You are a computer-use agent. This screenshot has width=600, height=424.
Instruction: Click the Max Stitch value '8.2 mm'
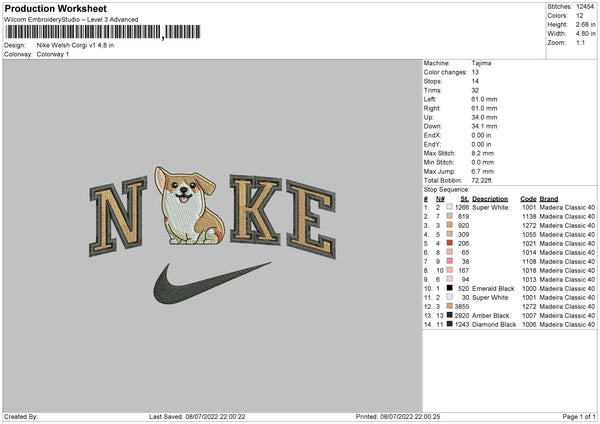point(483,153)
